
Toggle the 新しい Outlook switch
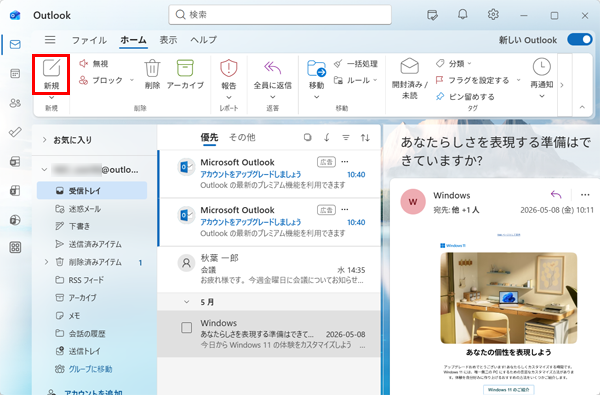(580, 40)
